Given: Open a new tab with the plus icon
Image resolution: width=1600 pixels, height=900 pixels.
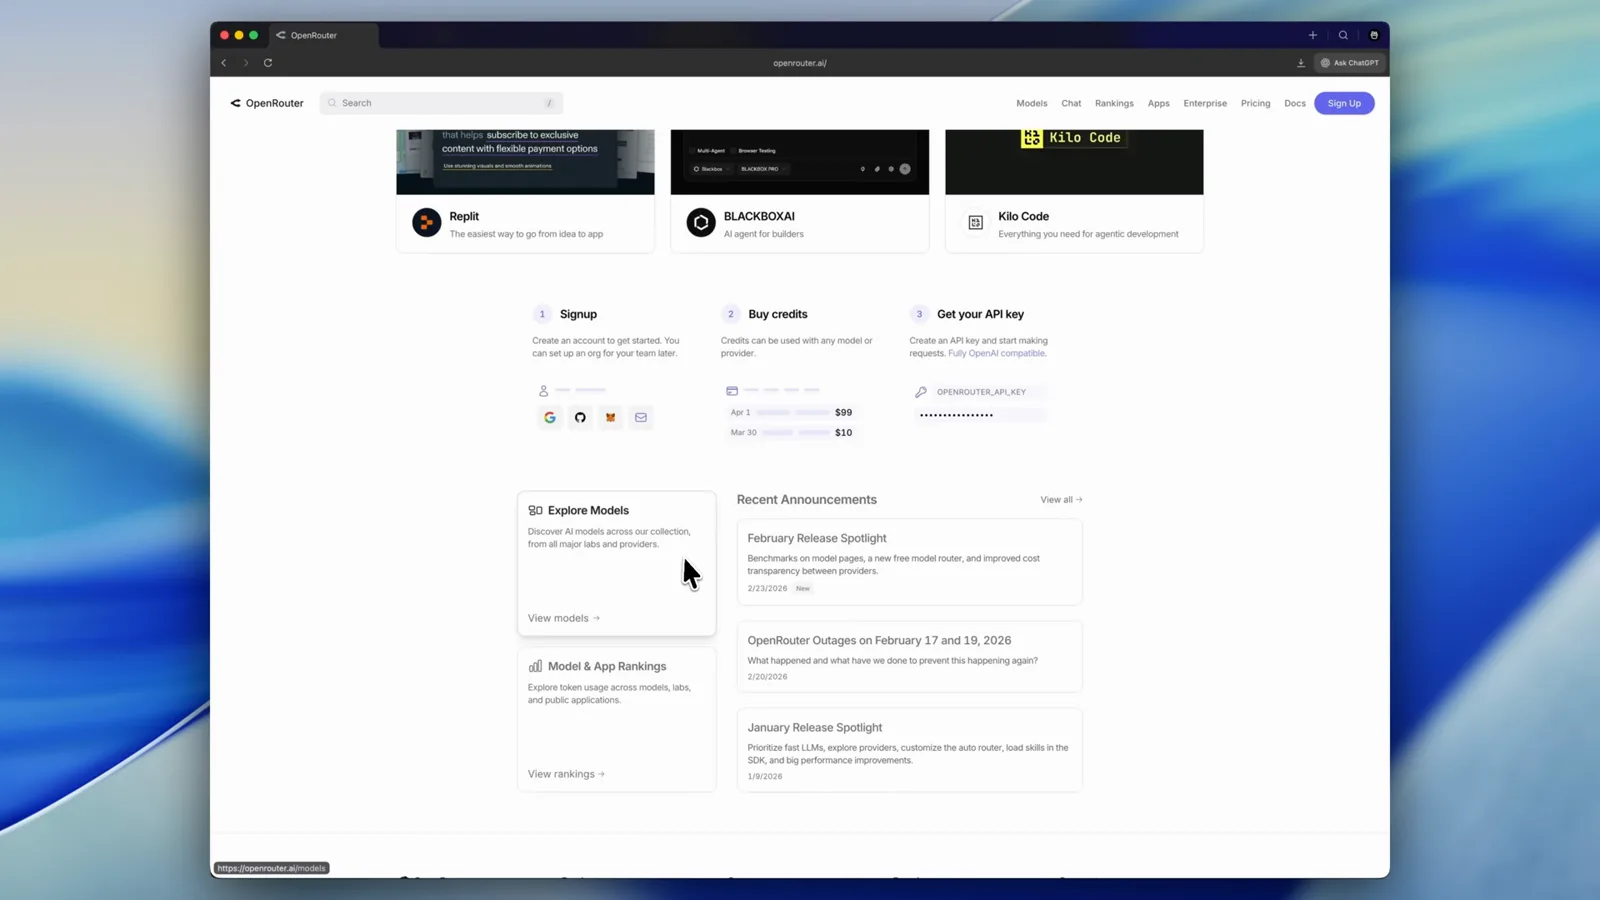Looking at the screenshot, I should click(x=1313, y=35).
